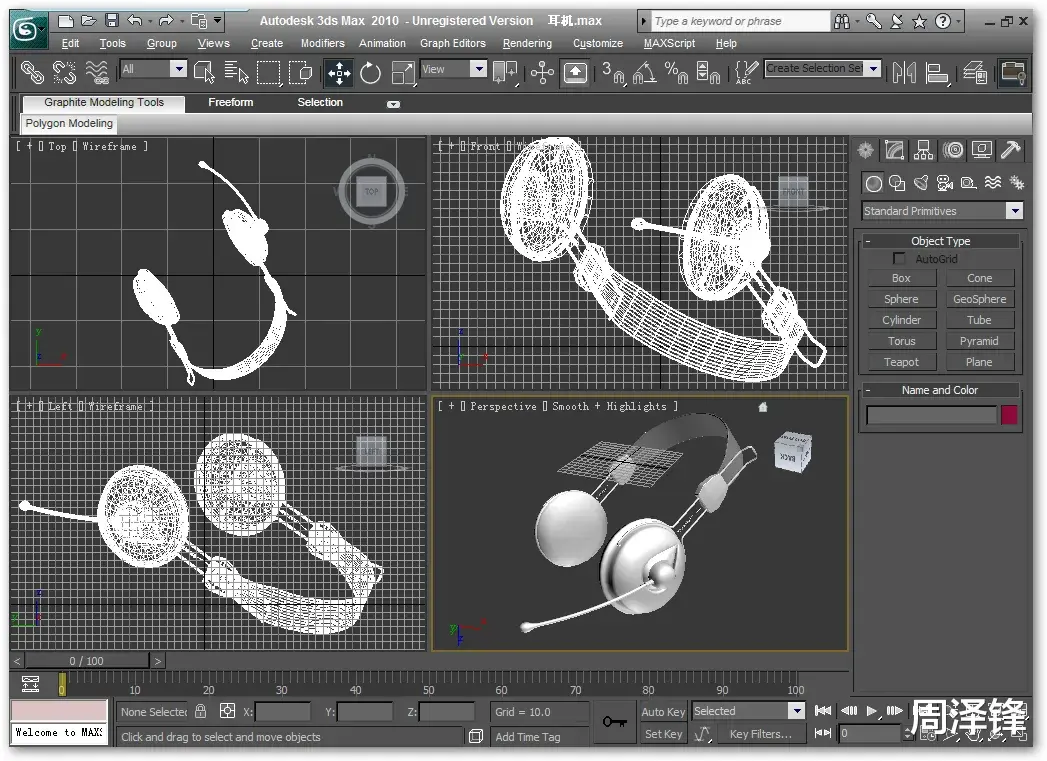
Task: Open the Hierarchy command panel tab
Action: [x=923, y=150]
